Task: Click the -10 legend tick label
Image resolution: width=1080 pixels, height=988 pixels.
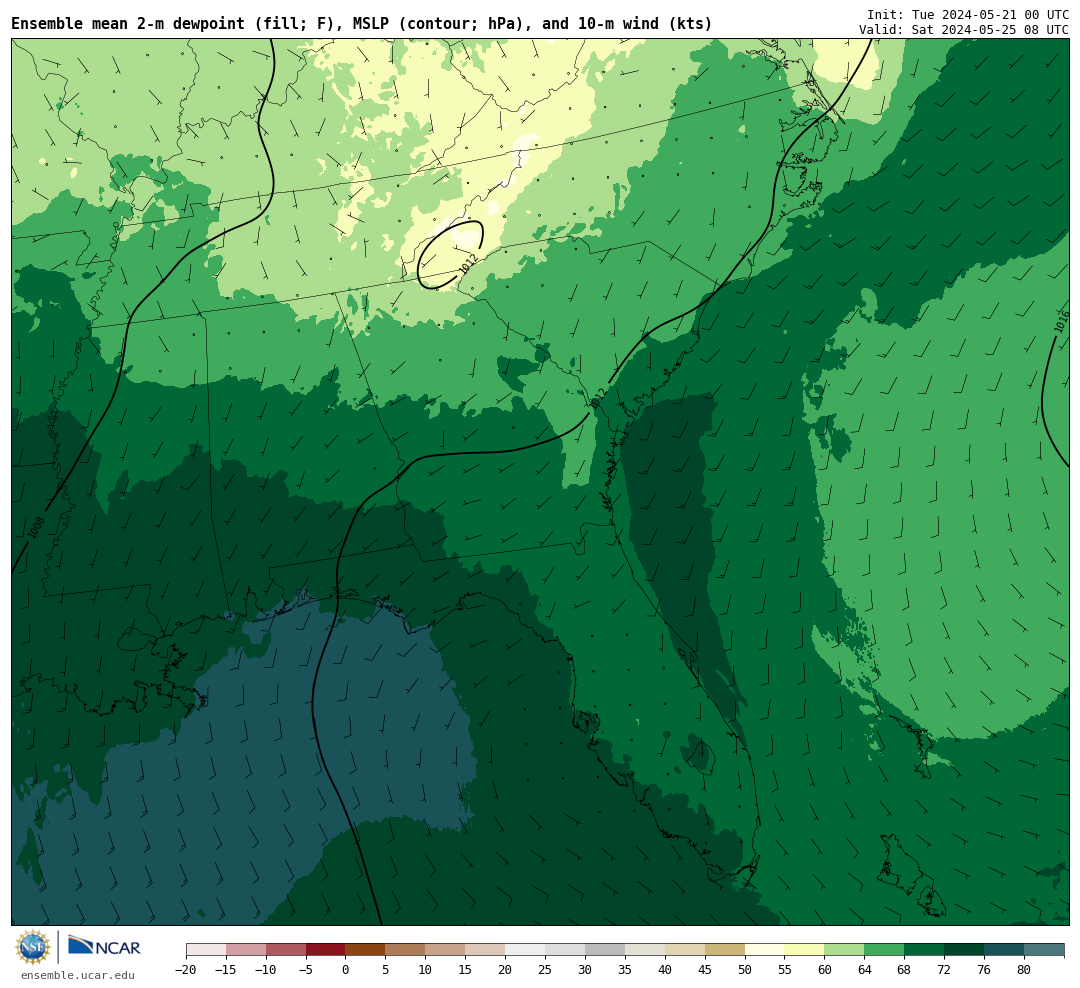Action: [x=266, y=970]
